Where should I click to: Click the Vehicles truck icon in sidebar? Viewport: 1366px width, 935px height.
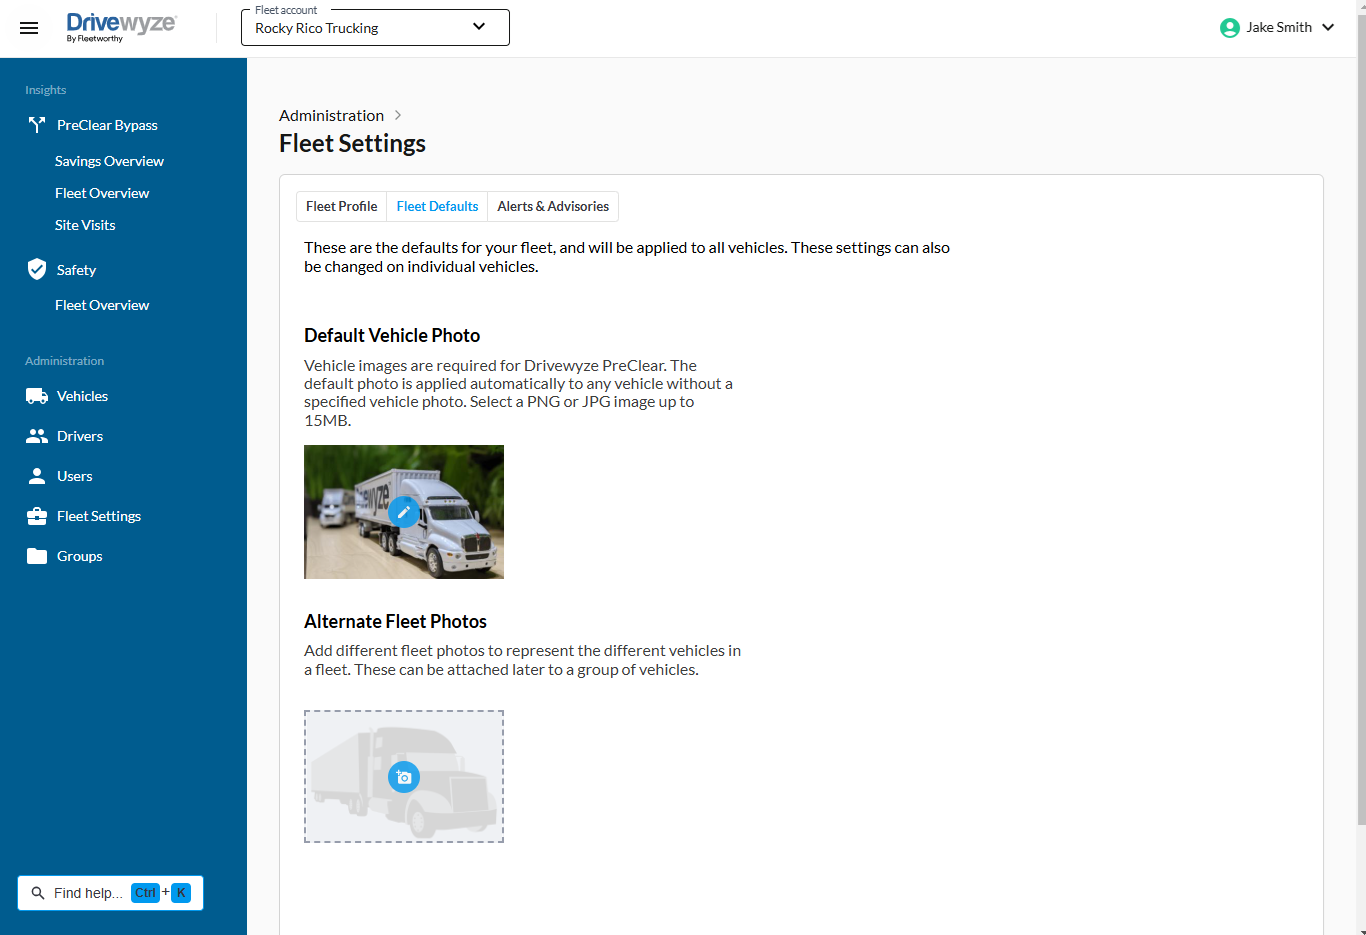click(37, 396)
